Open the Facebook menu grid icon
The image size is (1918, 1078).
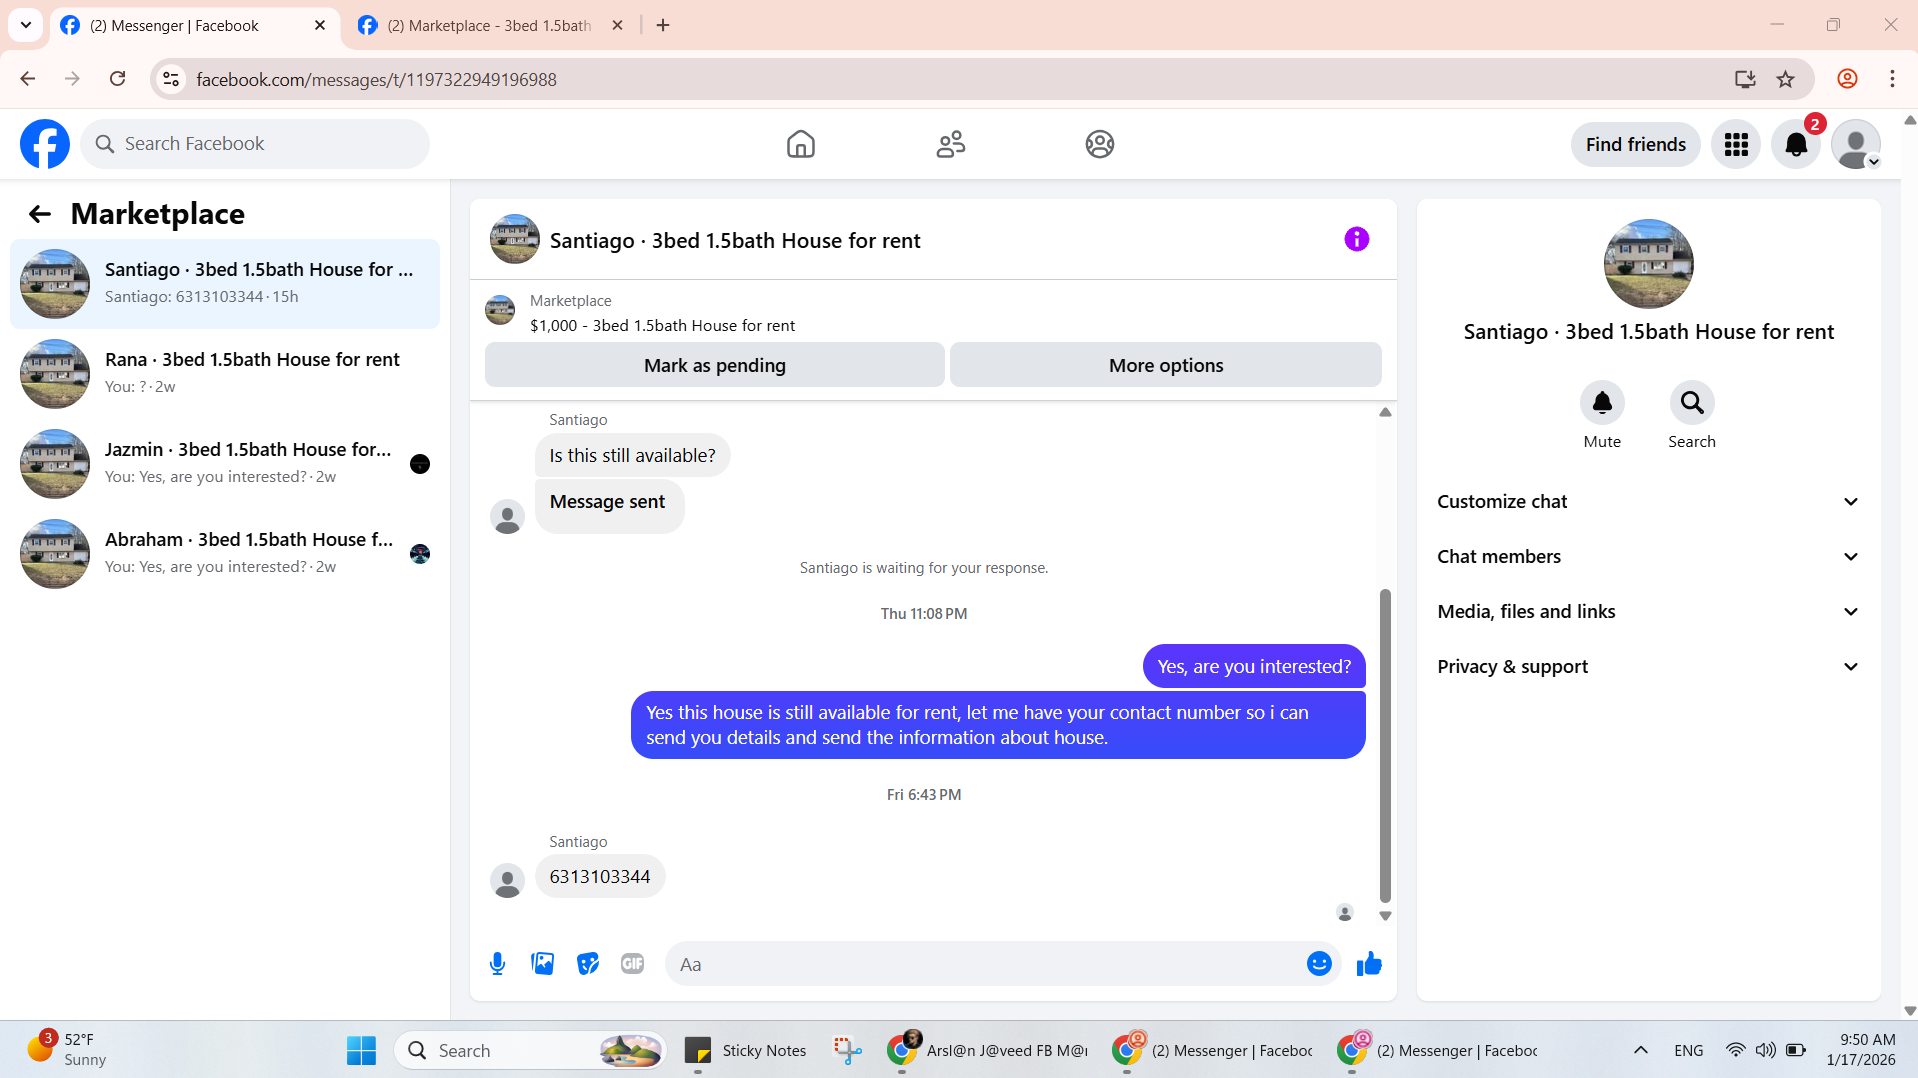tap(1735, 145)
